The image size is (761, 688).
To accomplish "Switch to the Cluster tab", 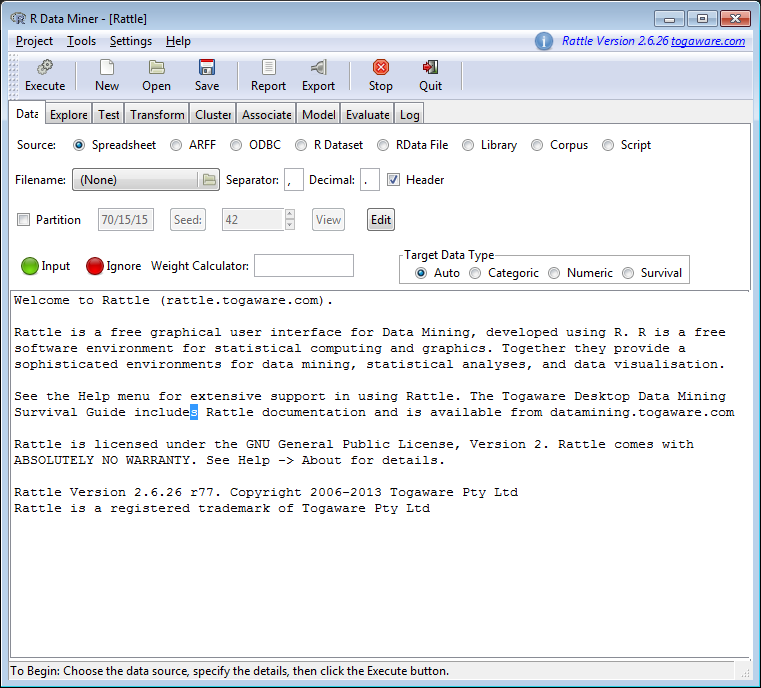I will [x=213, y=115].
